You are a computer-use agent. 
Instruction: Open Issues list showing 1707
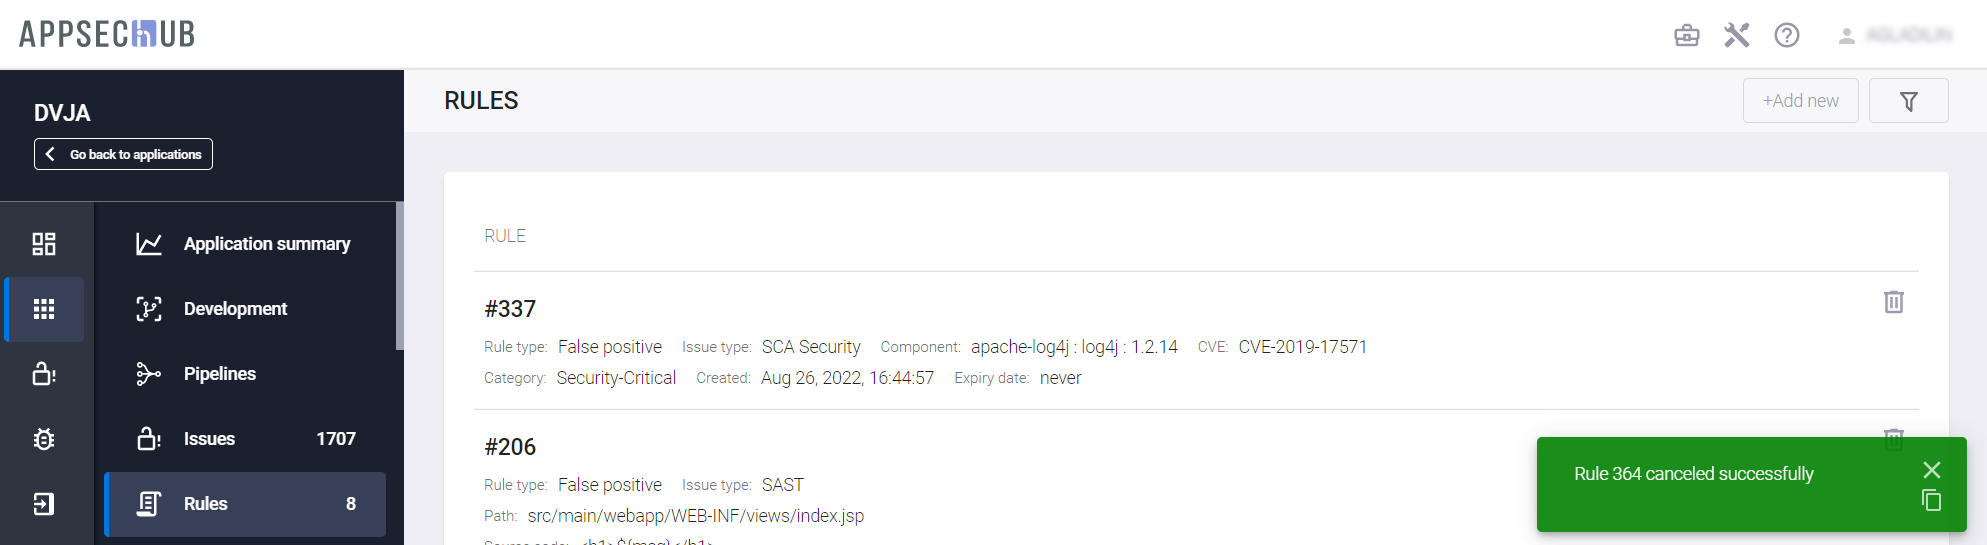click(245, 439)
